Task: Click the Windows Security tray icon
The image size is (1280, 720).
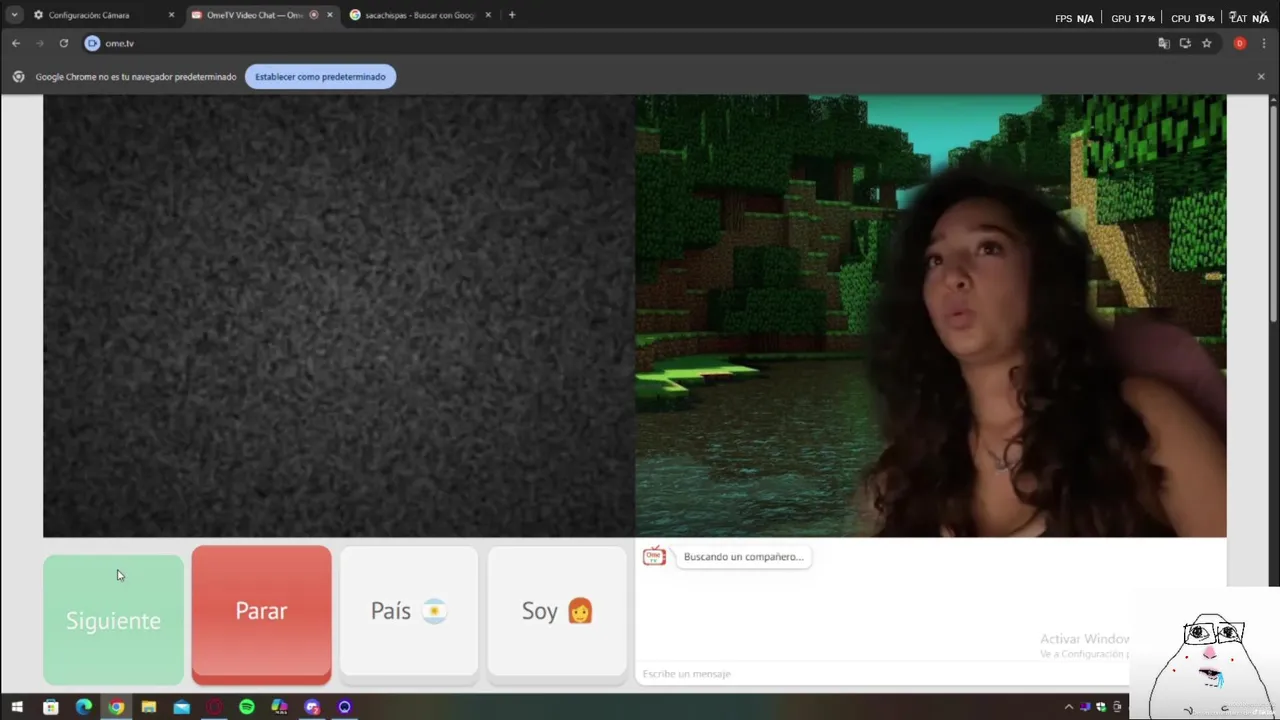Action: pyautogui.click(x=1101, y=707)
